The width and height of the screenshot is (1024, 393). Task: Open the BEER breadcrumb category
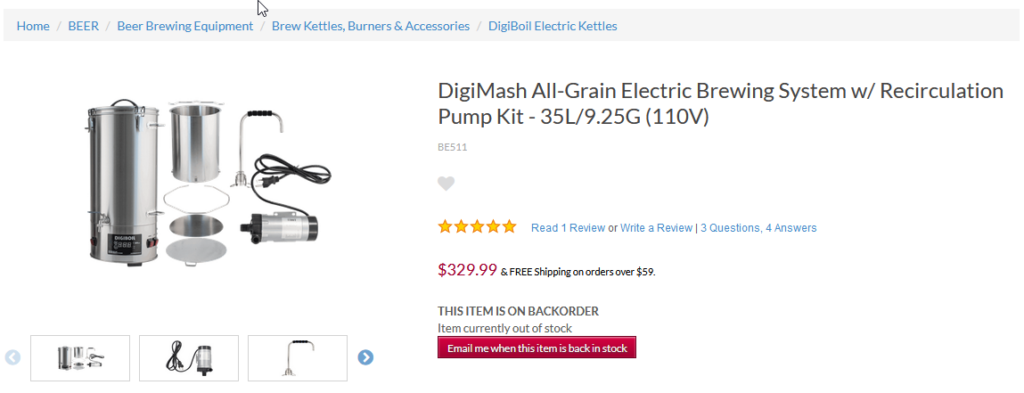[x=84, y=26]
